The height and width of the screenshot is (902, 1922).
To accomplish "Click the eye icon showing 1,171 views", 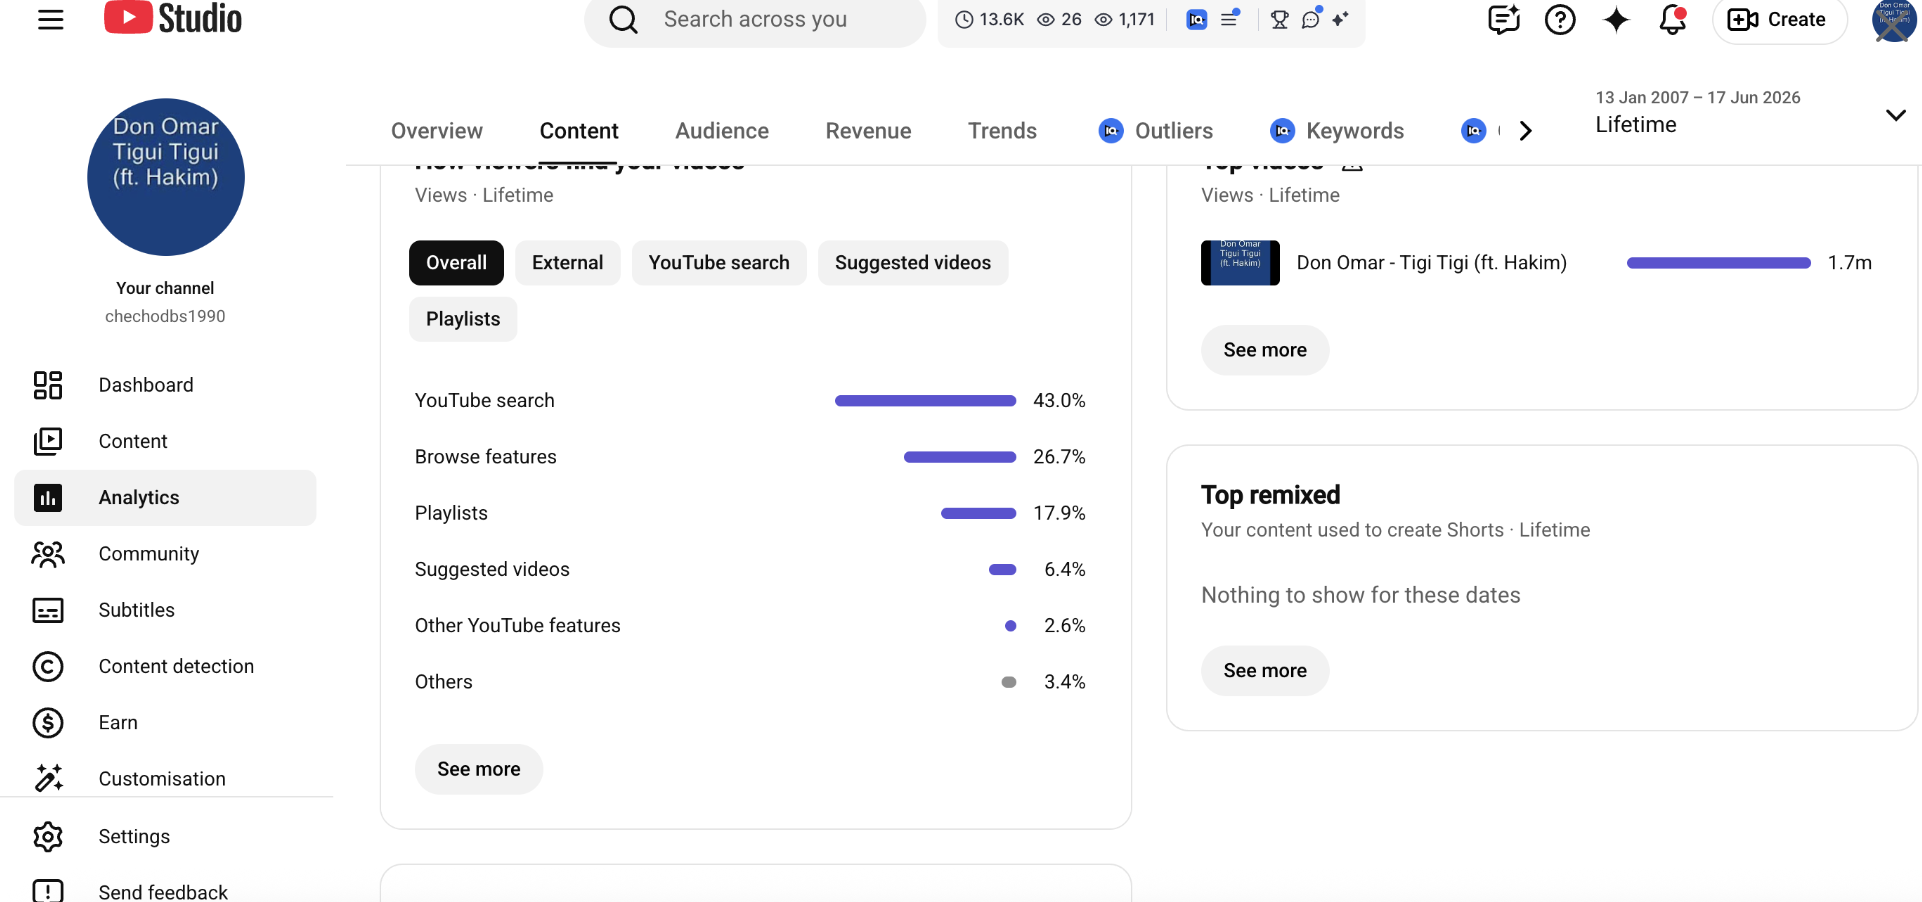I will pyautogui.click(x=1104, y=19).
